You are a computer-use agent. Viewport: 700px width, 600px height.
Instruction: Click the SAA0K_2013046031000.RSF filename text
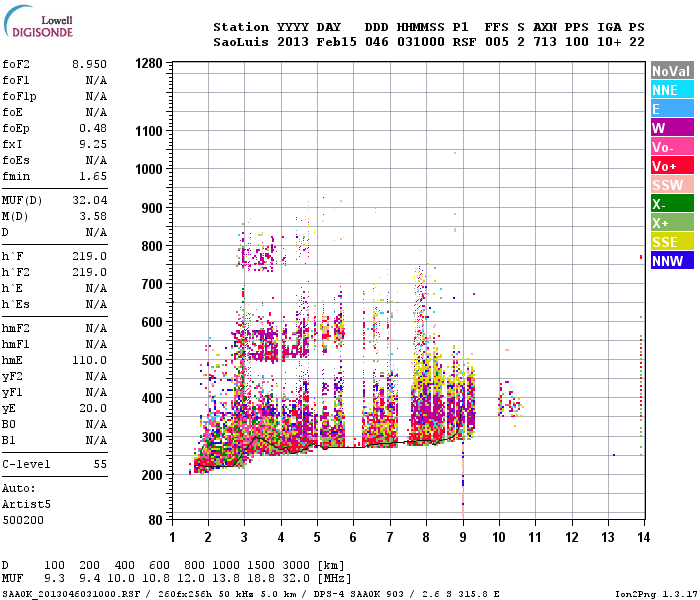click(x=71, y=594)
